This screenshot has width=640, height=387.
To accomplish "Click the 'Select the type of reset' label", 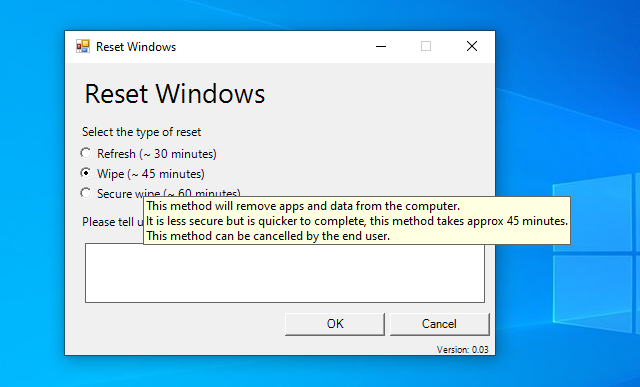I will point(142,132).
